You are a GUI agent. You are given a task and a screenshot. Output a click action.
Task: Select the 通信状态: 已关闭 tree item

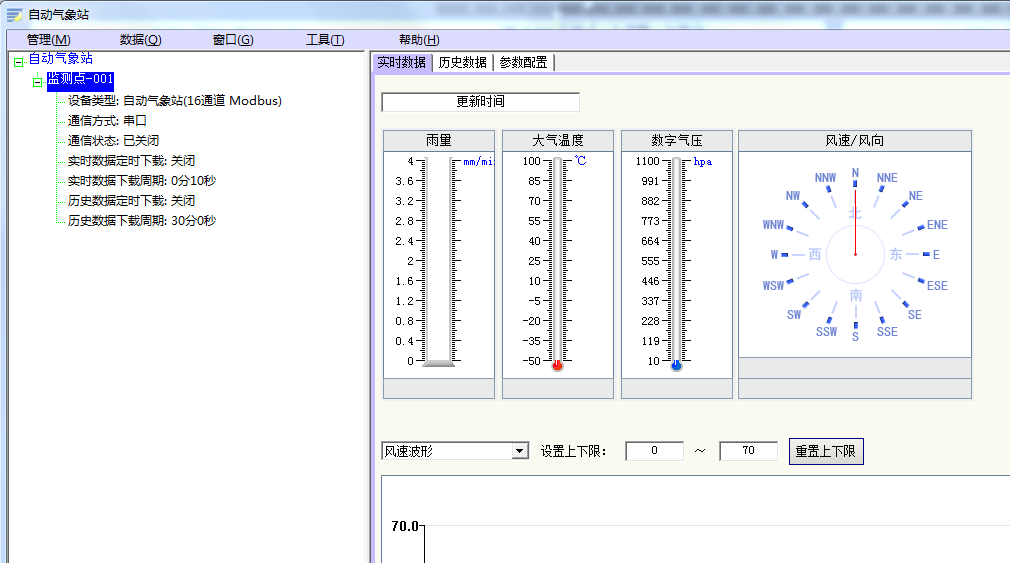(113, 141)
